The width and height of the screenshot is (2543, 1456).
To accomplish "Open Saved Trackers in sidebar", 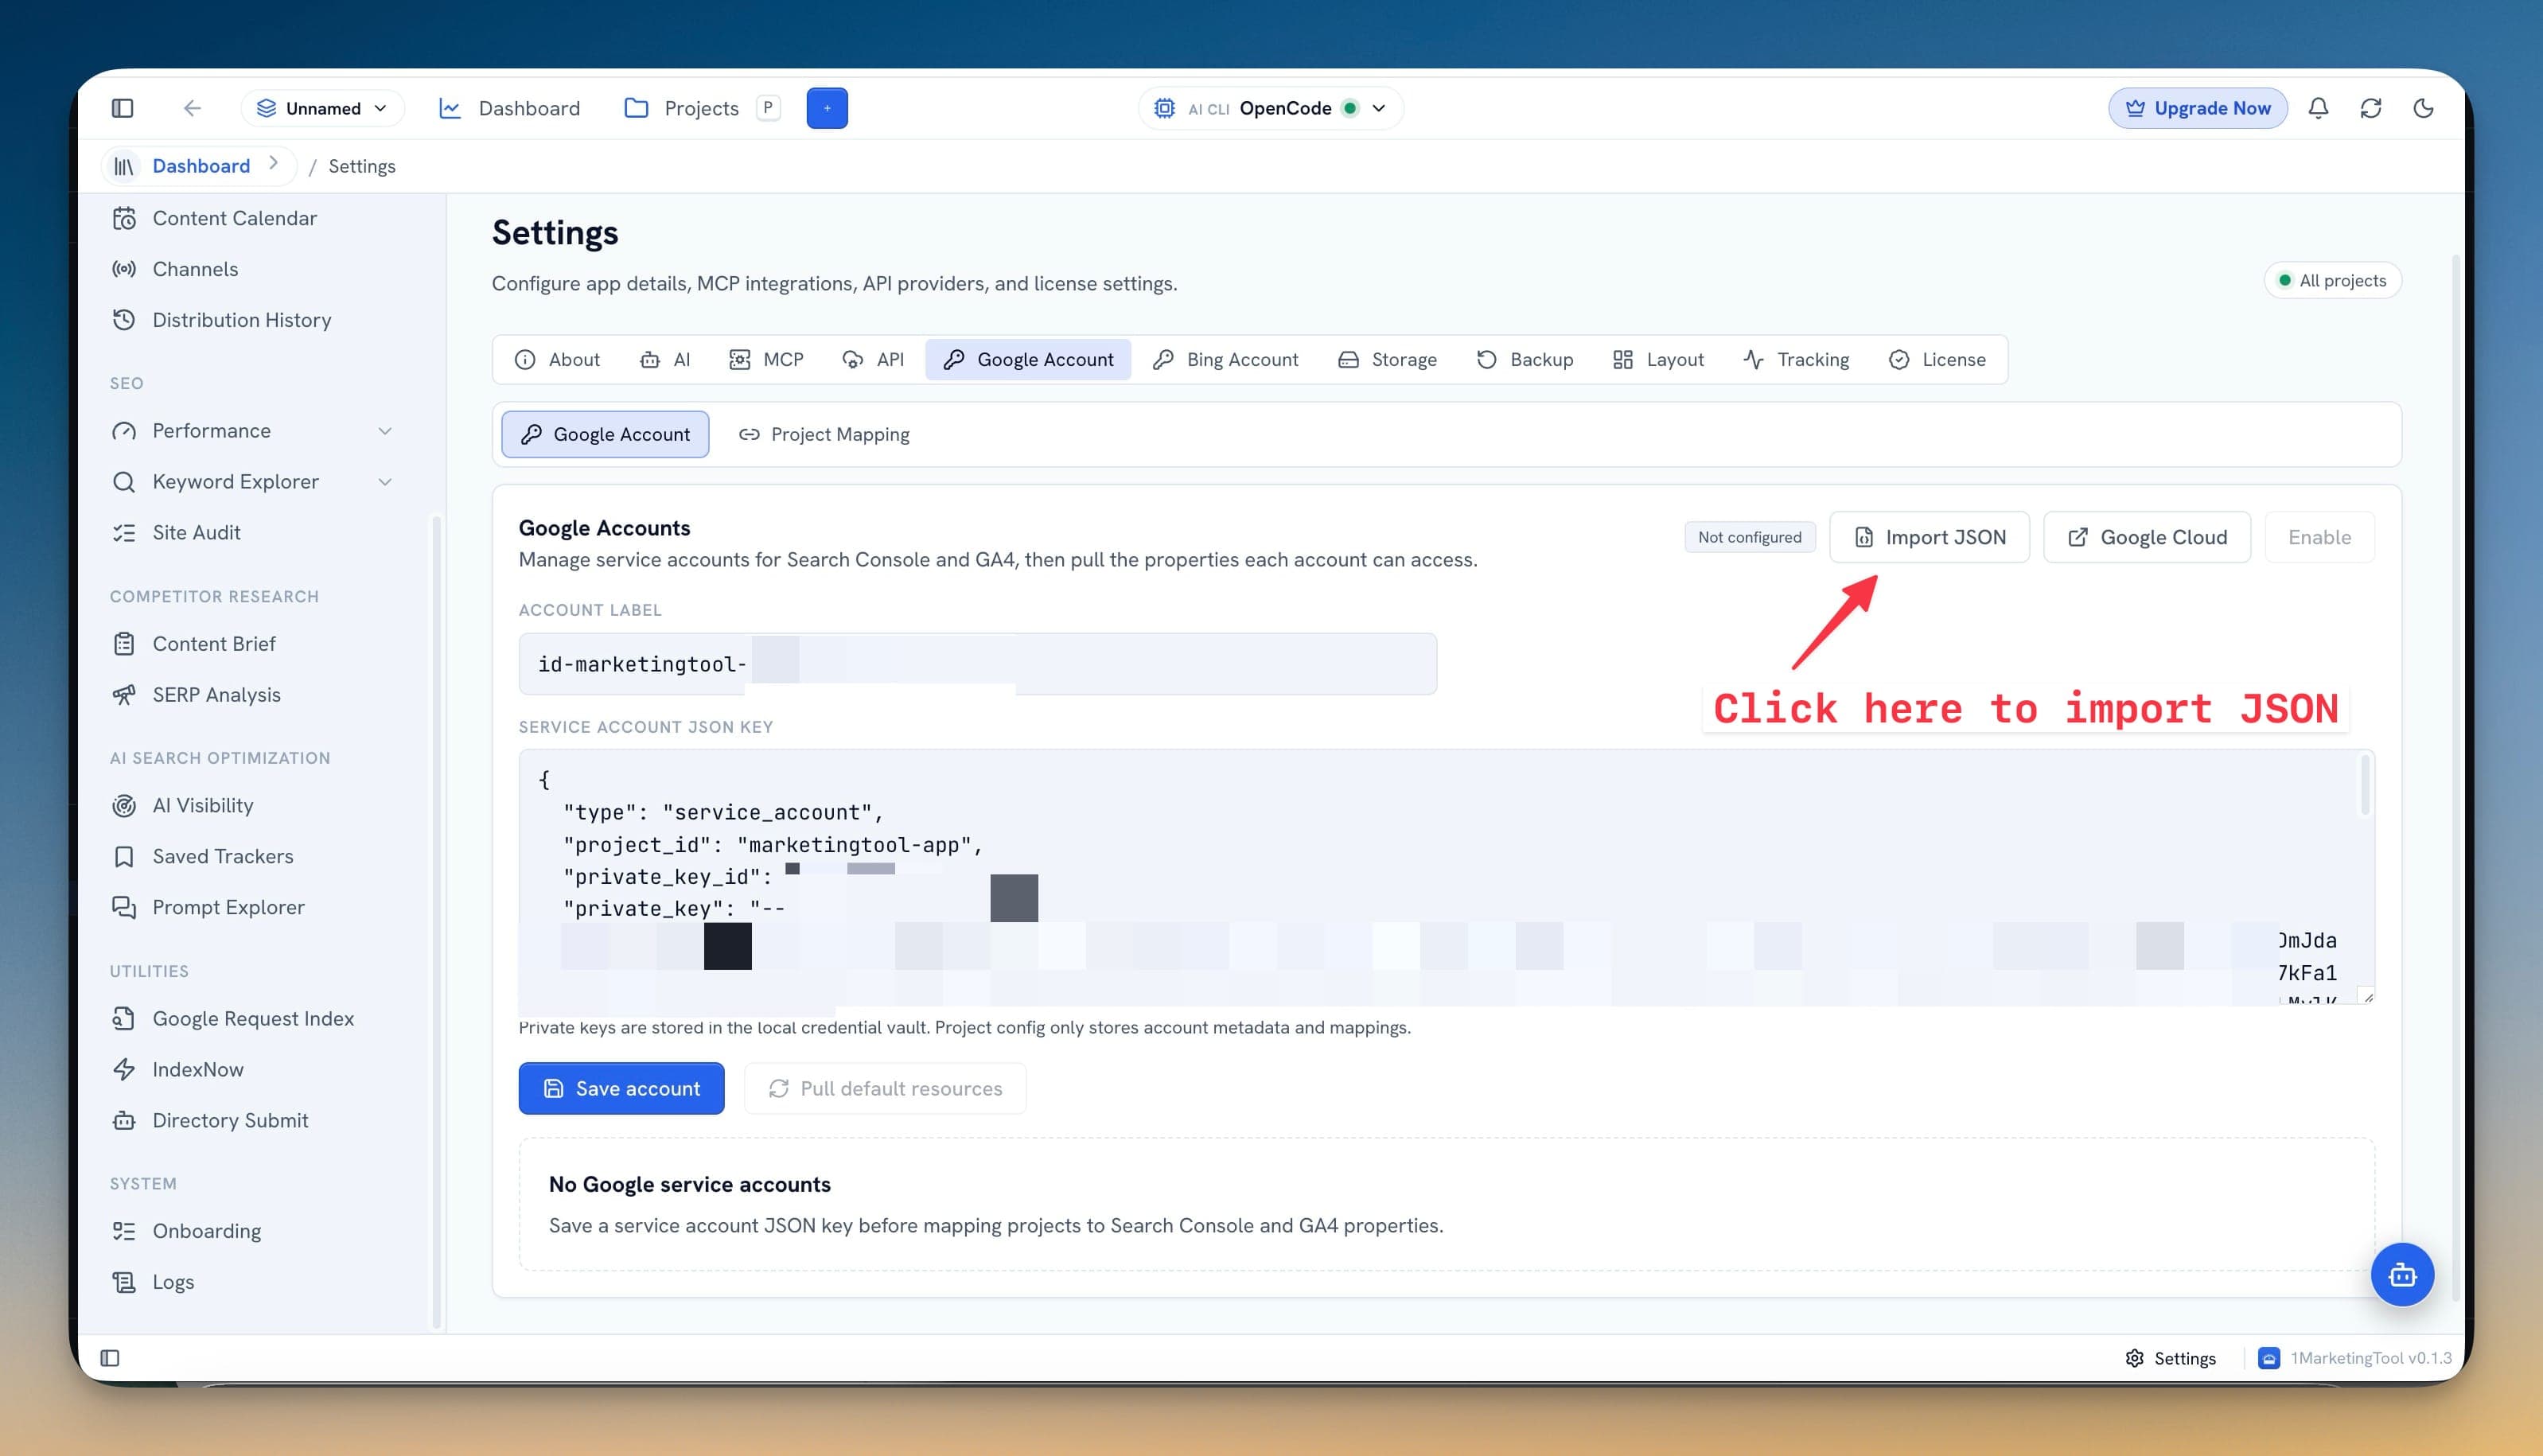I will (x=223, y=857).
